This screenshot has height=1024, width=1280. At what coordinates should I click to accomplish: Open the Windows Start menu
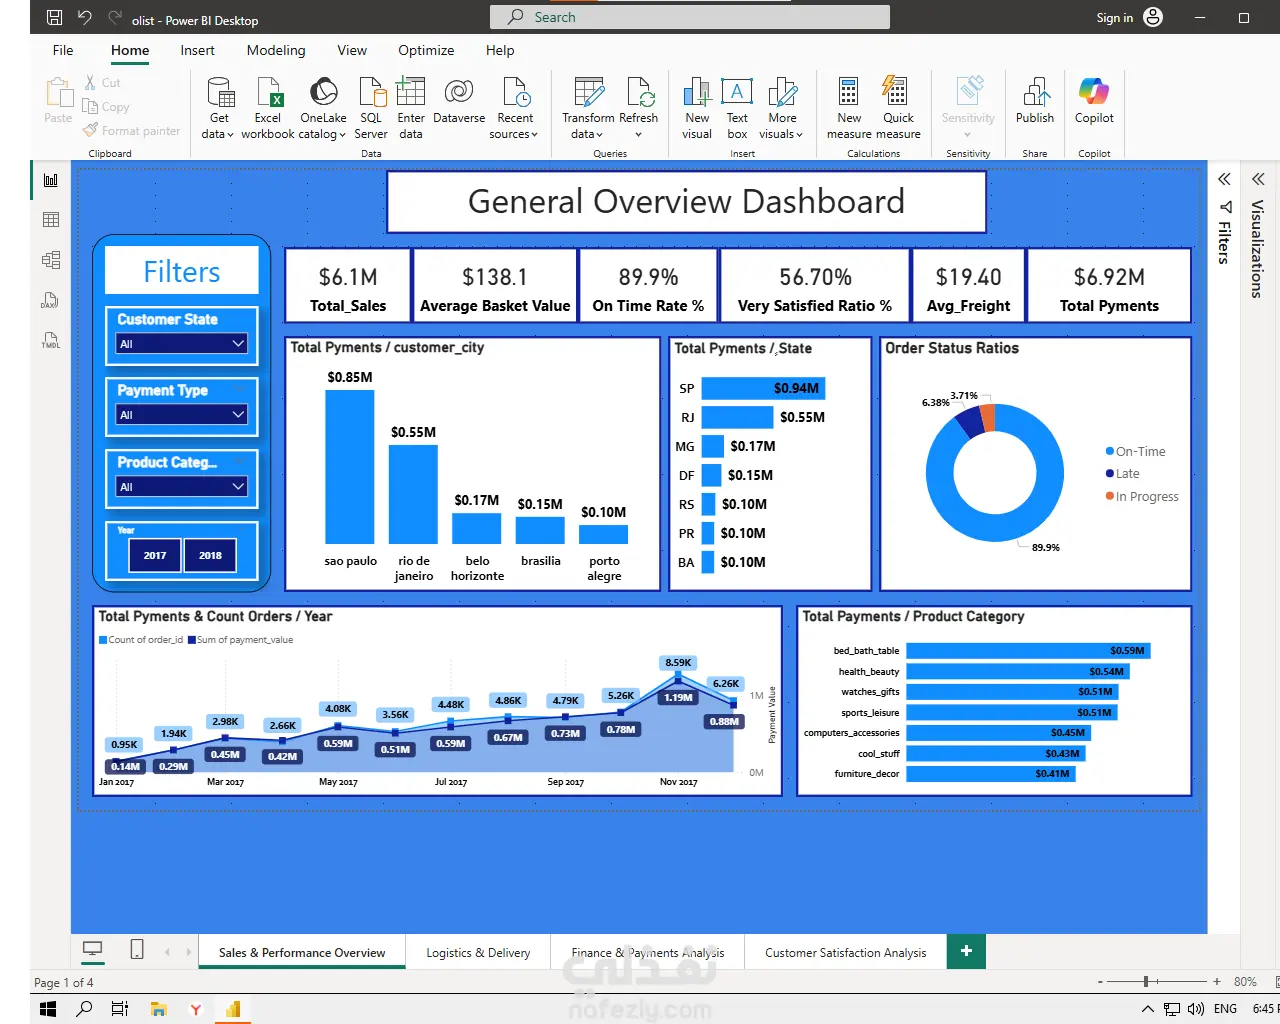click(x=47, y=1009)
